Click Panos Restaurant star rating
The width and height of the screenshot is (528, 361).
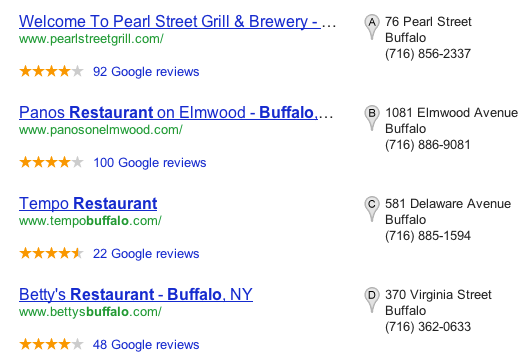[x=51, y=162]
